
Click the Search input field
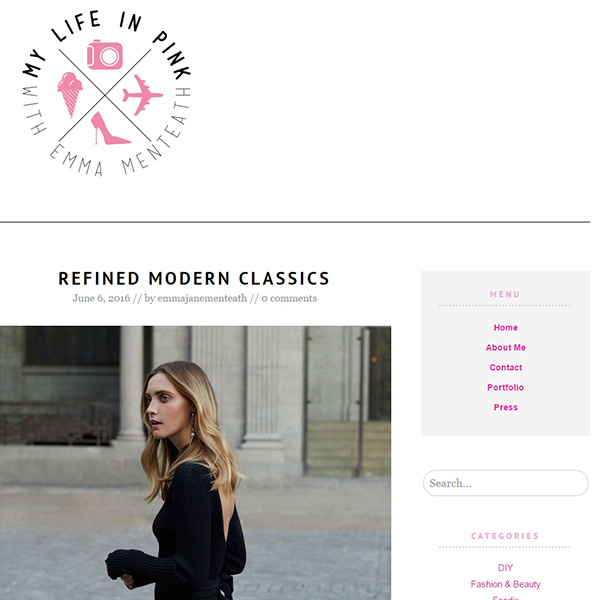[505, 483]
